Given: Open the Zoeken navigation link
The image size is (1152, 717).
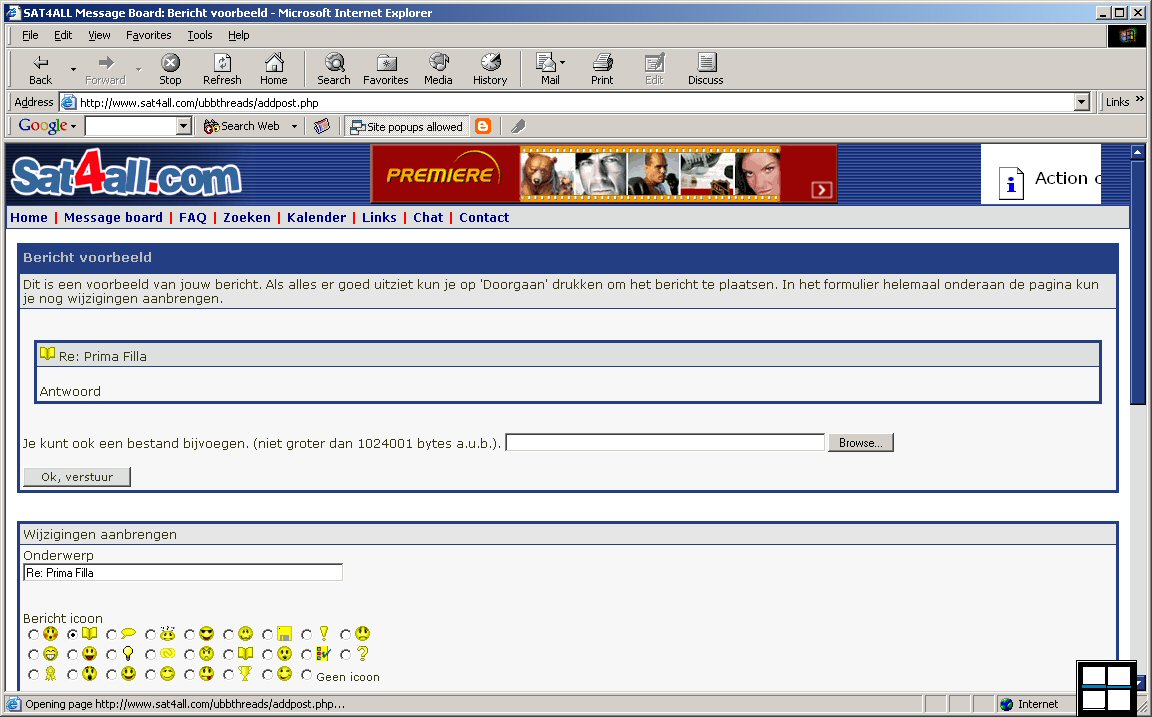Looking at the screenshot, I should [247, 217].
